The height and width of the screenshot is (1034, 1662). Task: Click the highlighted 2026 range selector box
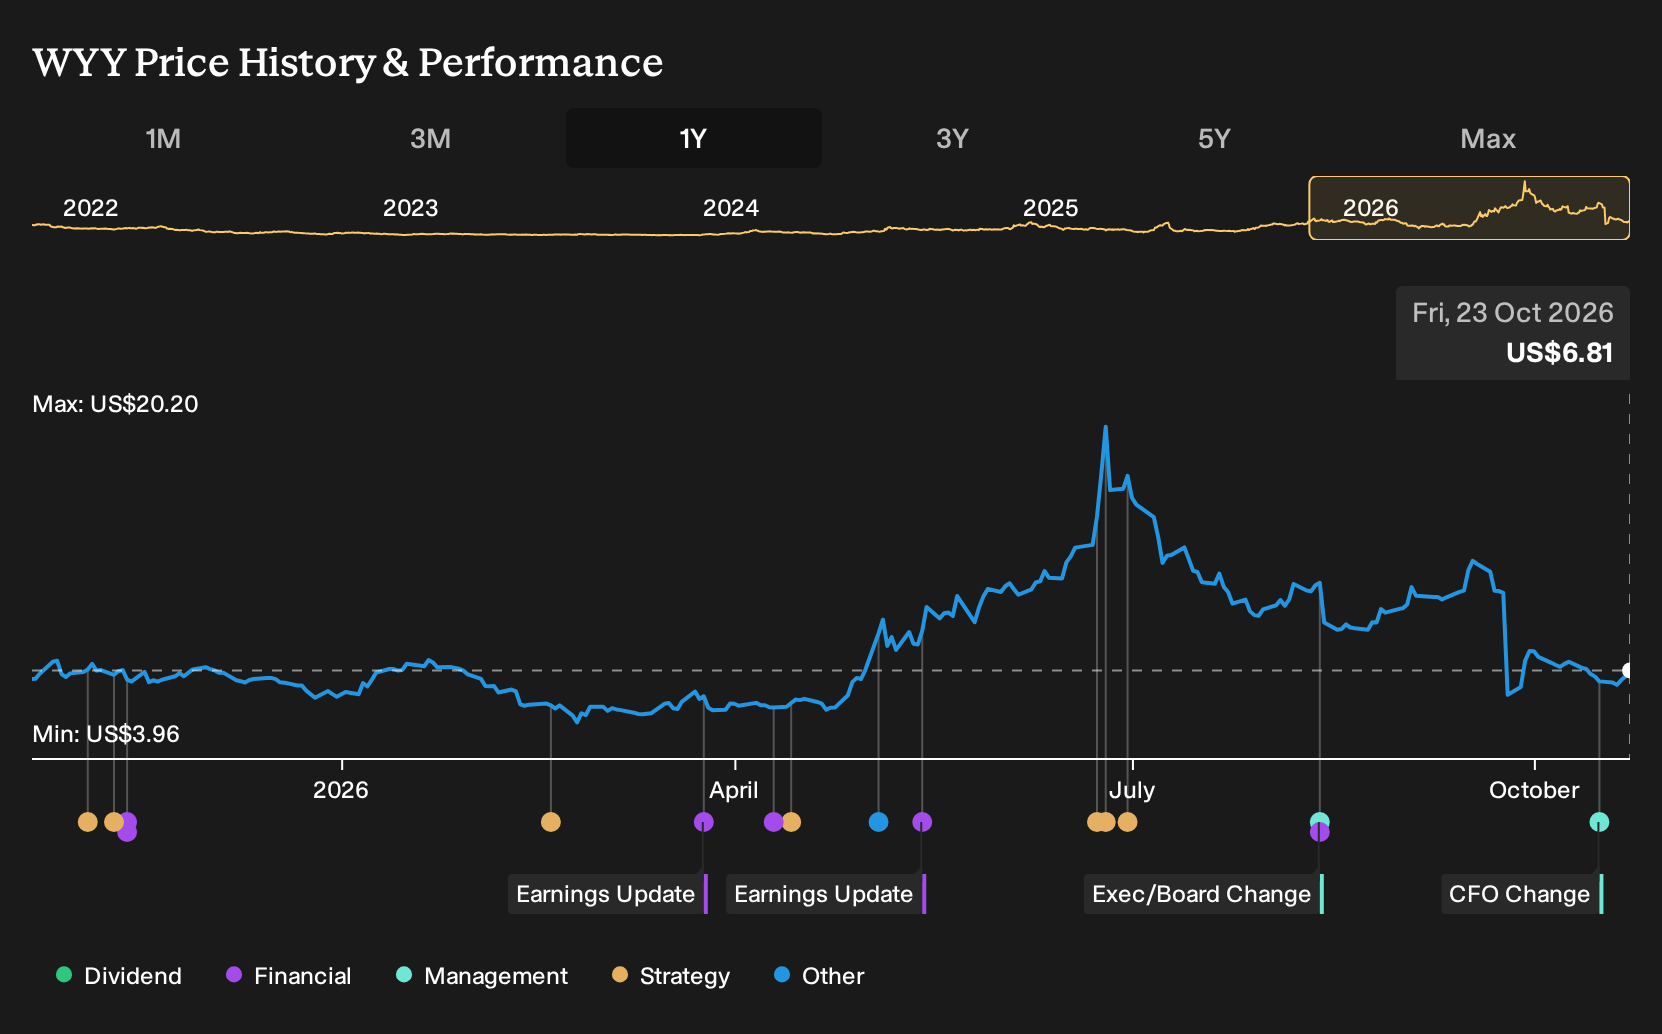pos(1469,208)
